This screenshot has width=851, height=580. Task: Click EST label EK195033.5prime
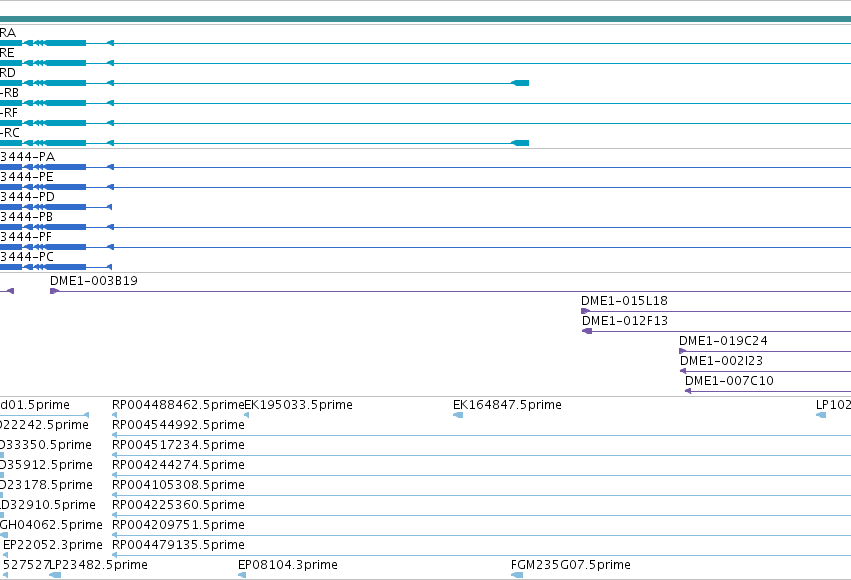pyautogui.click(x=299, y=405)
